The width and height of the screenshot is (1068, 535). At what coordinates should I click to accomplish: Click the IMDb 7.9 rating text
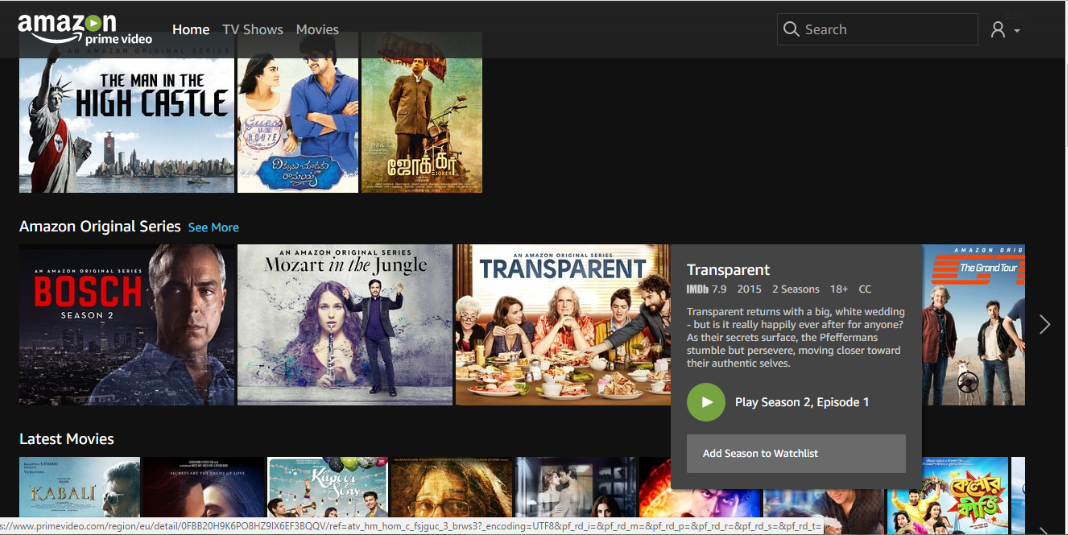(706, 289)
